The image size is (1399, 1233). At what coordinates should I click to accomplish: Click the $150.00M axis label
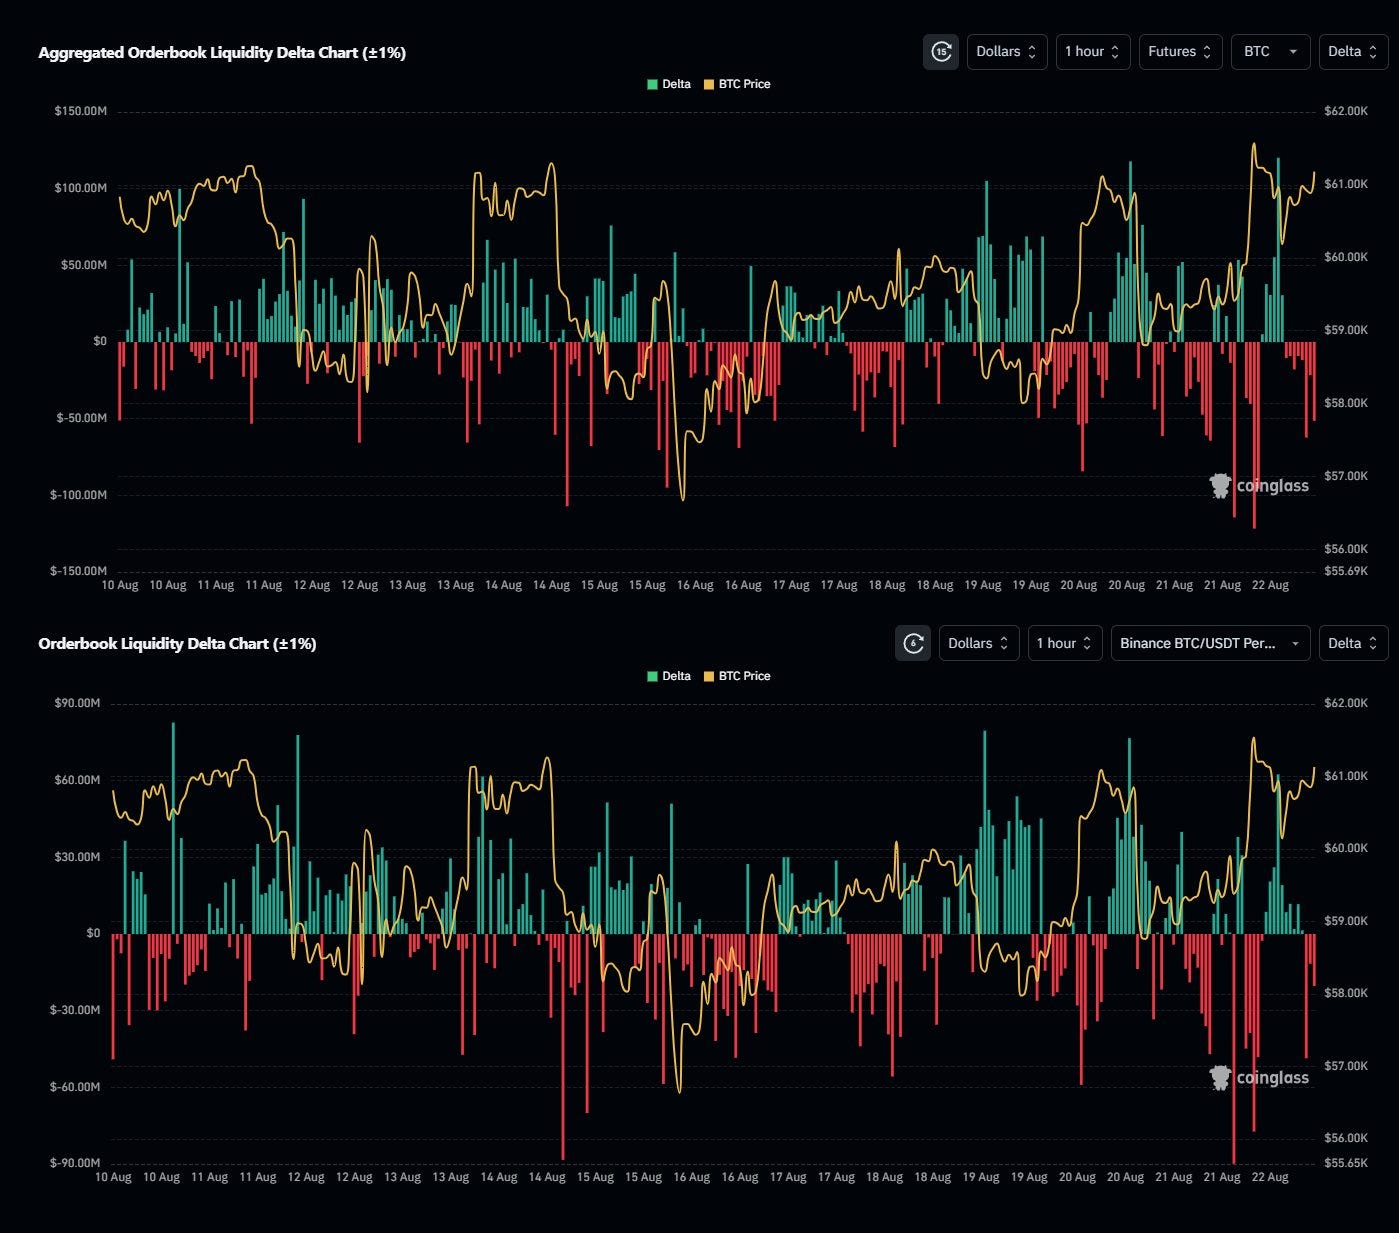pos(80,111)
